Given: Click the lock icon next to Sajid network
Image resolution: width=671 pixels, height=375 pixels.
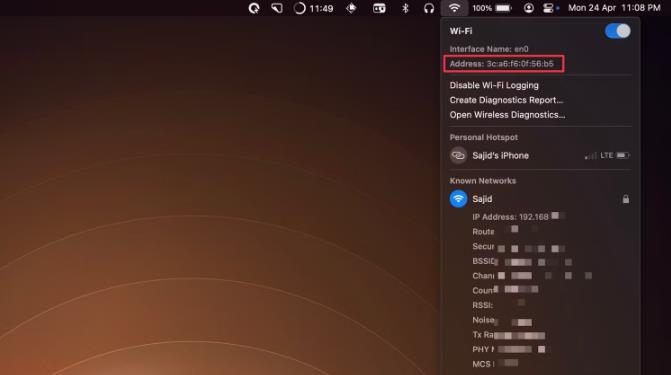Looking at the screenshot, I should 626,199.
